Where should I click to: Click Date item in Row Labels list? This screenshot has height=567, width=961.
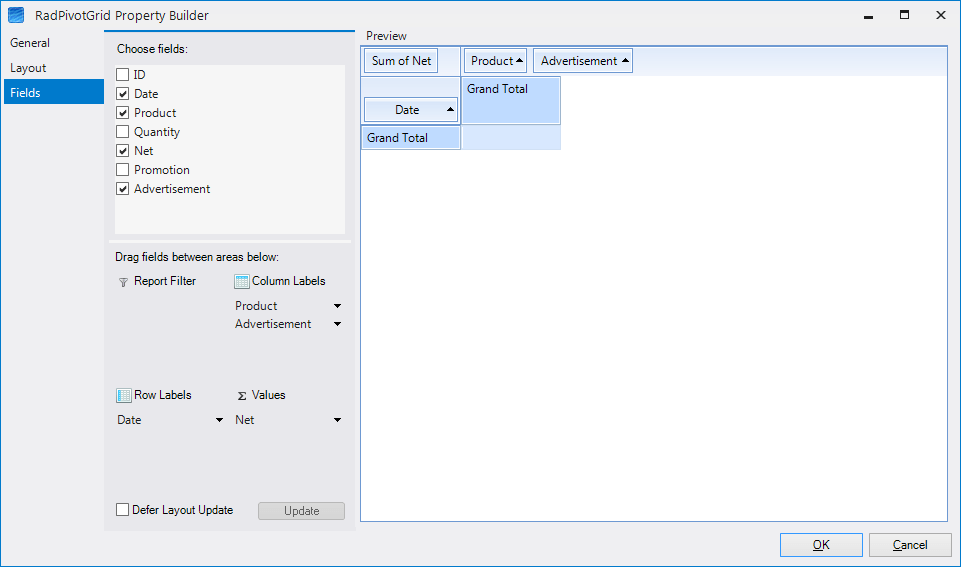click(x=129, y=420)
